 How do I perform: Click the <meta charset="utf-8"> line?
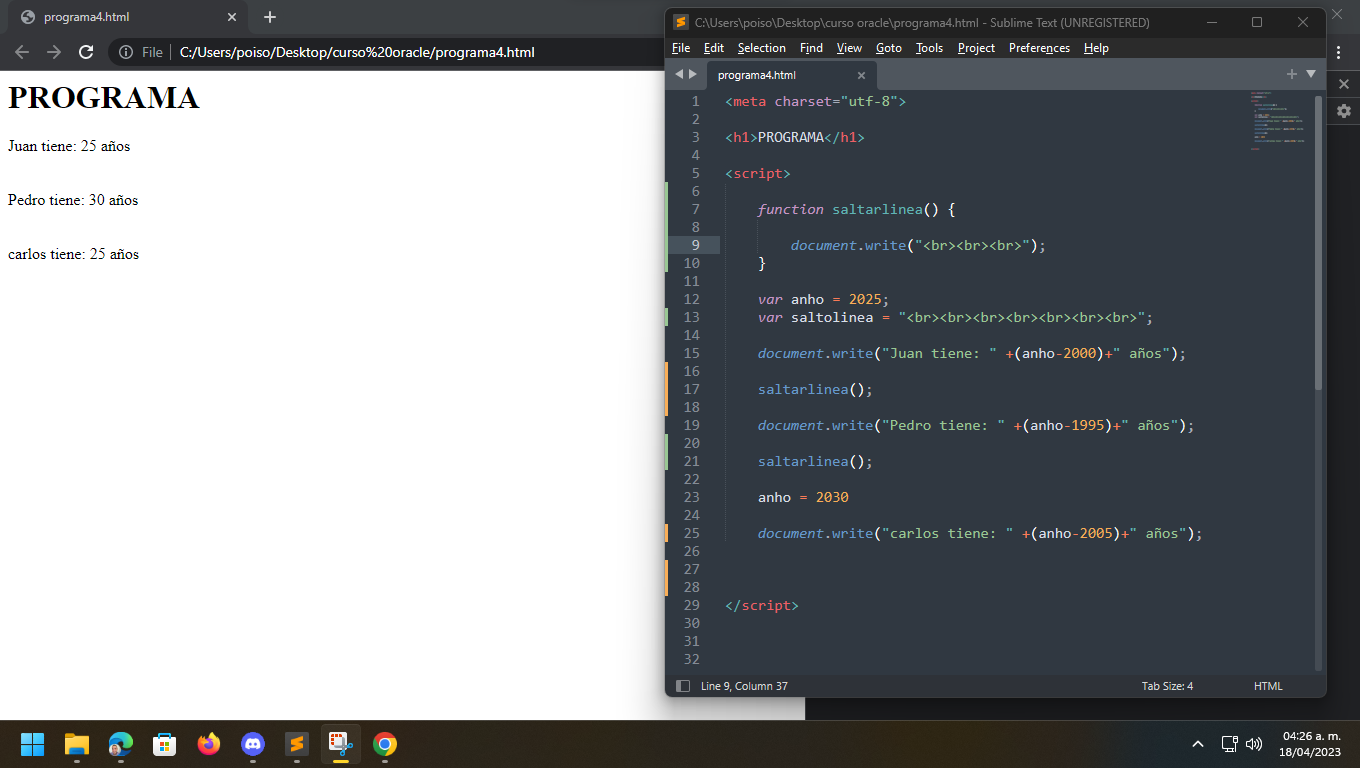[x=816, y=101]
